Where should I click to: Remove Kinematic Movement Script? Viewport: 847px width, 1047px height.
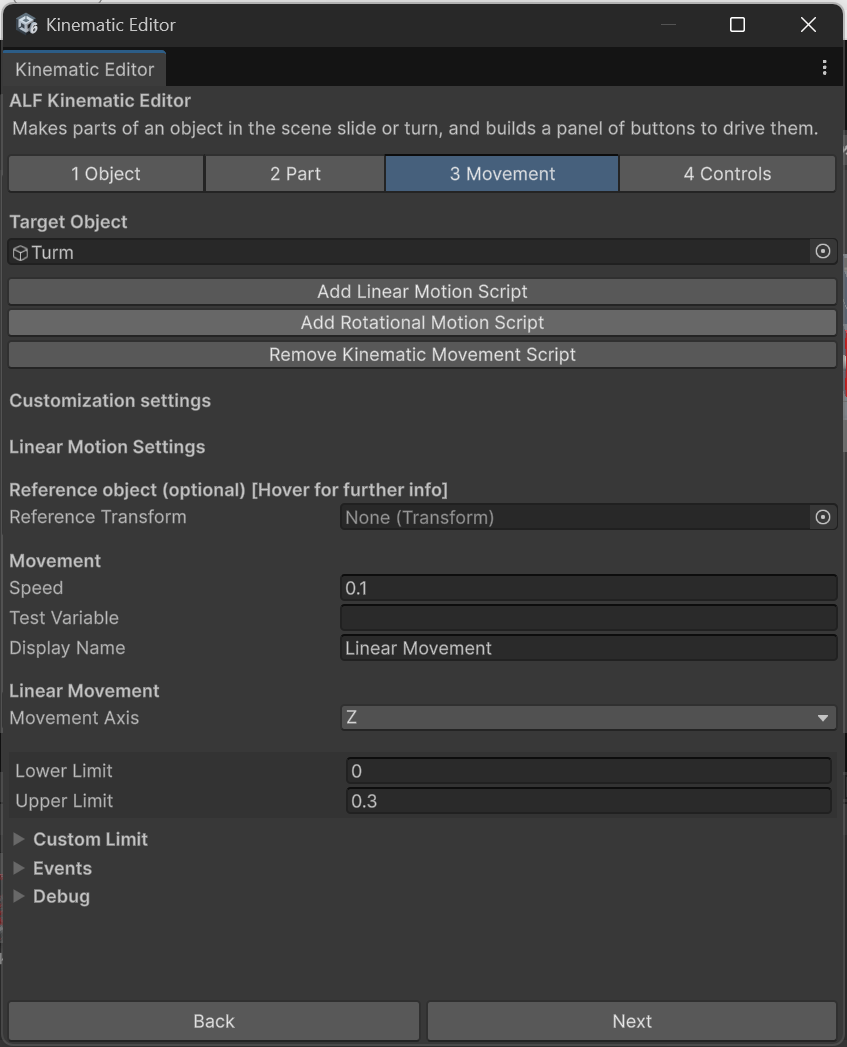tap(422, 355)
